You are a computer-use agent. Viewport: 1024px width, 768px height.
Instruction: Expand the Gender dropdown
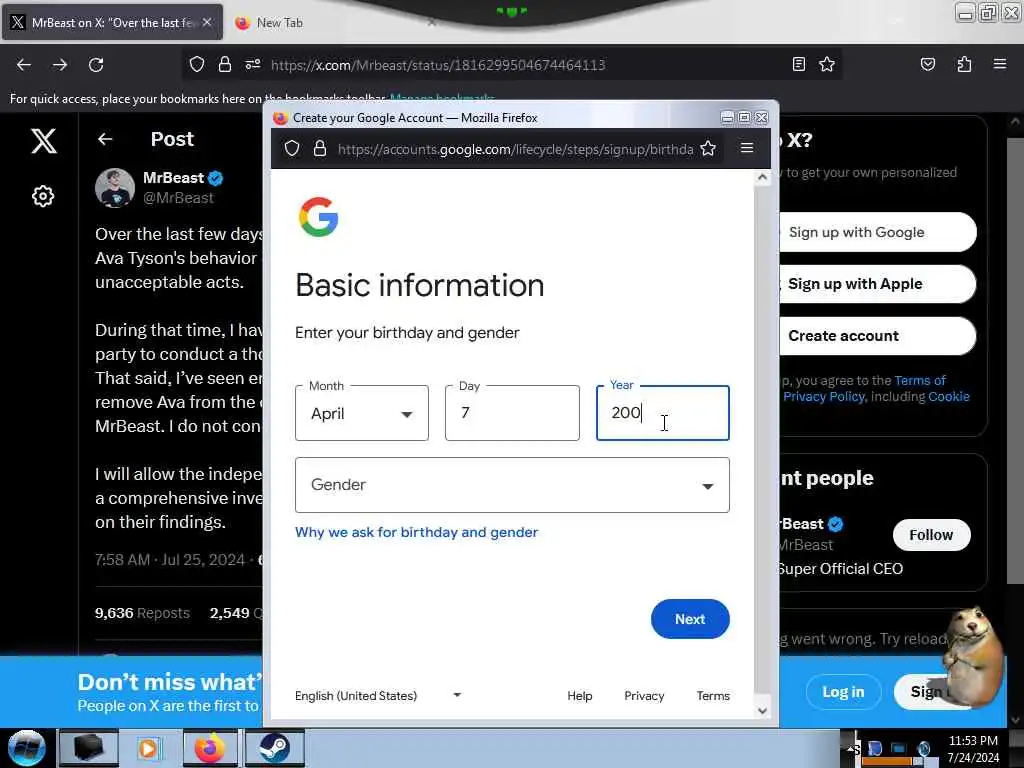(512, 485)
